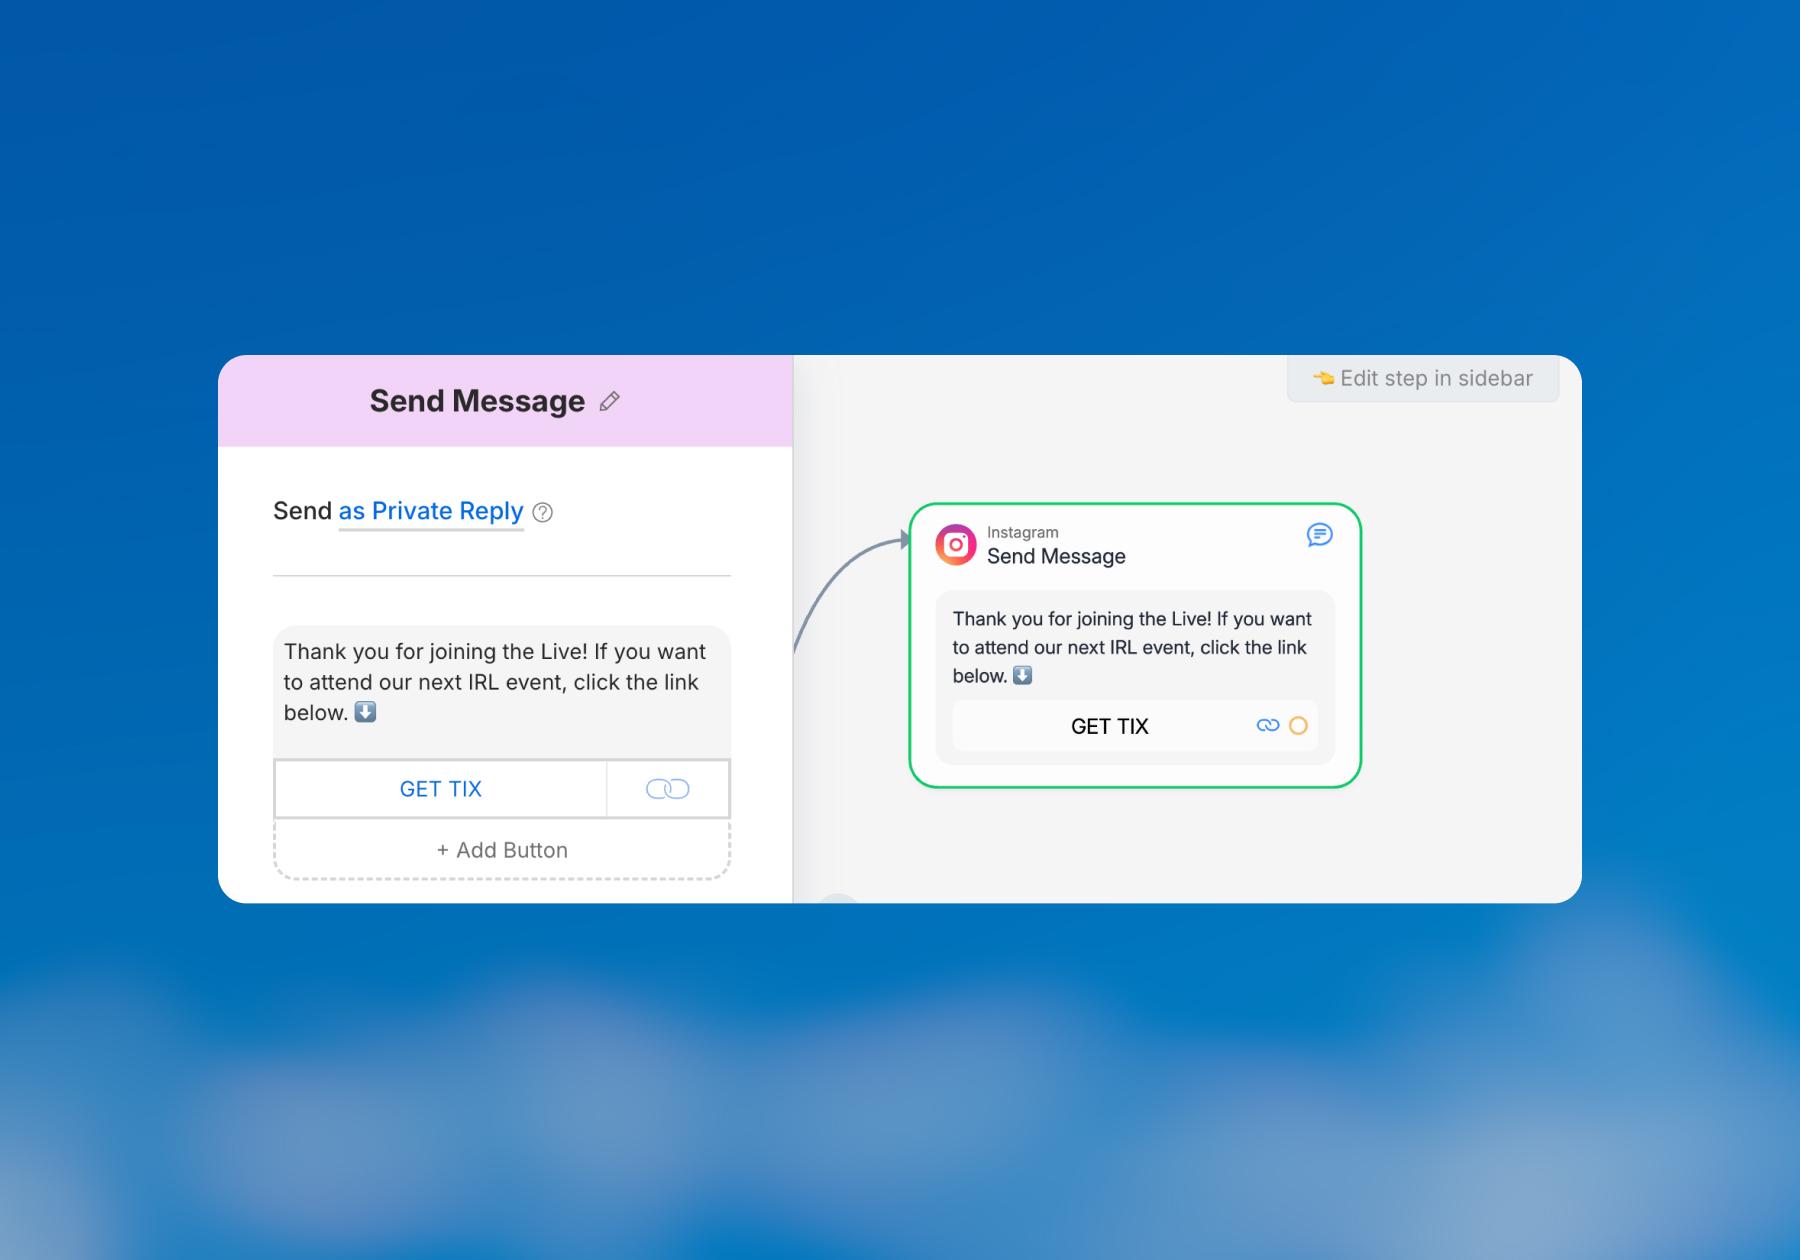Click the pencil icon beside Send Message title
The image size is (1800, 1260).
coord(609,402)
